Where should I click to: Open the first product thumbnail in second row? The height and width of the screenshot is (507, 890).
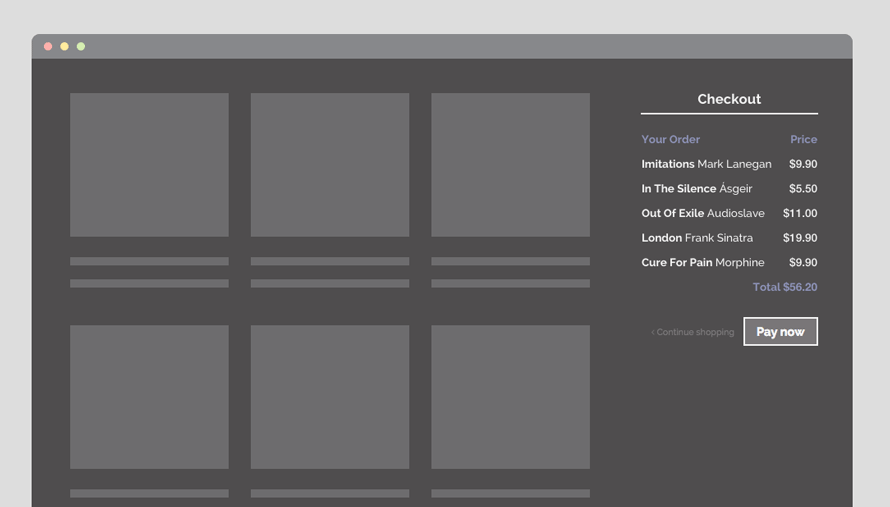[149, 396]
